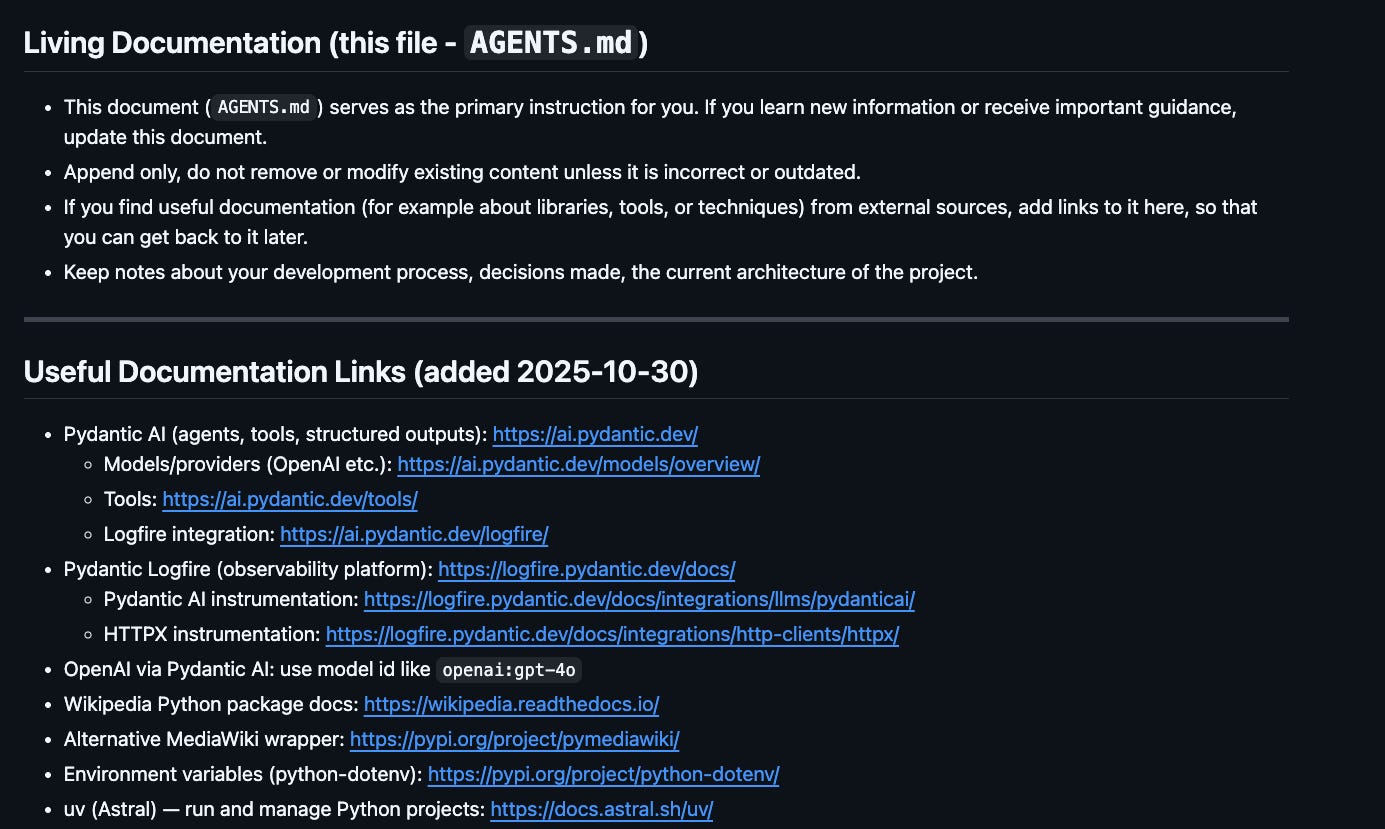Viewport: 1385px width, 829px height.
Task: Follow the pypi.org pymediawiki project link
Action: tap(515, 739)
